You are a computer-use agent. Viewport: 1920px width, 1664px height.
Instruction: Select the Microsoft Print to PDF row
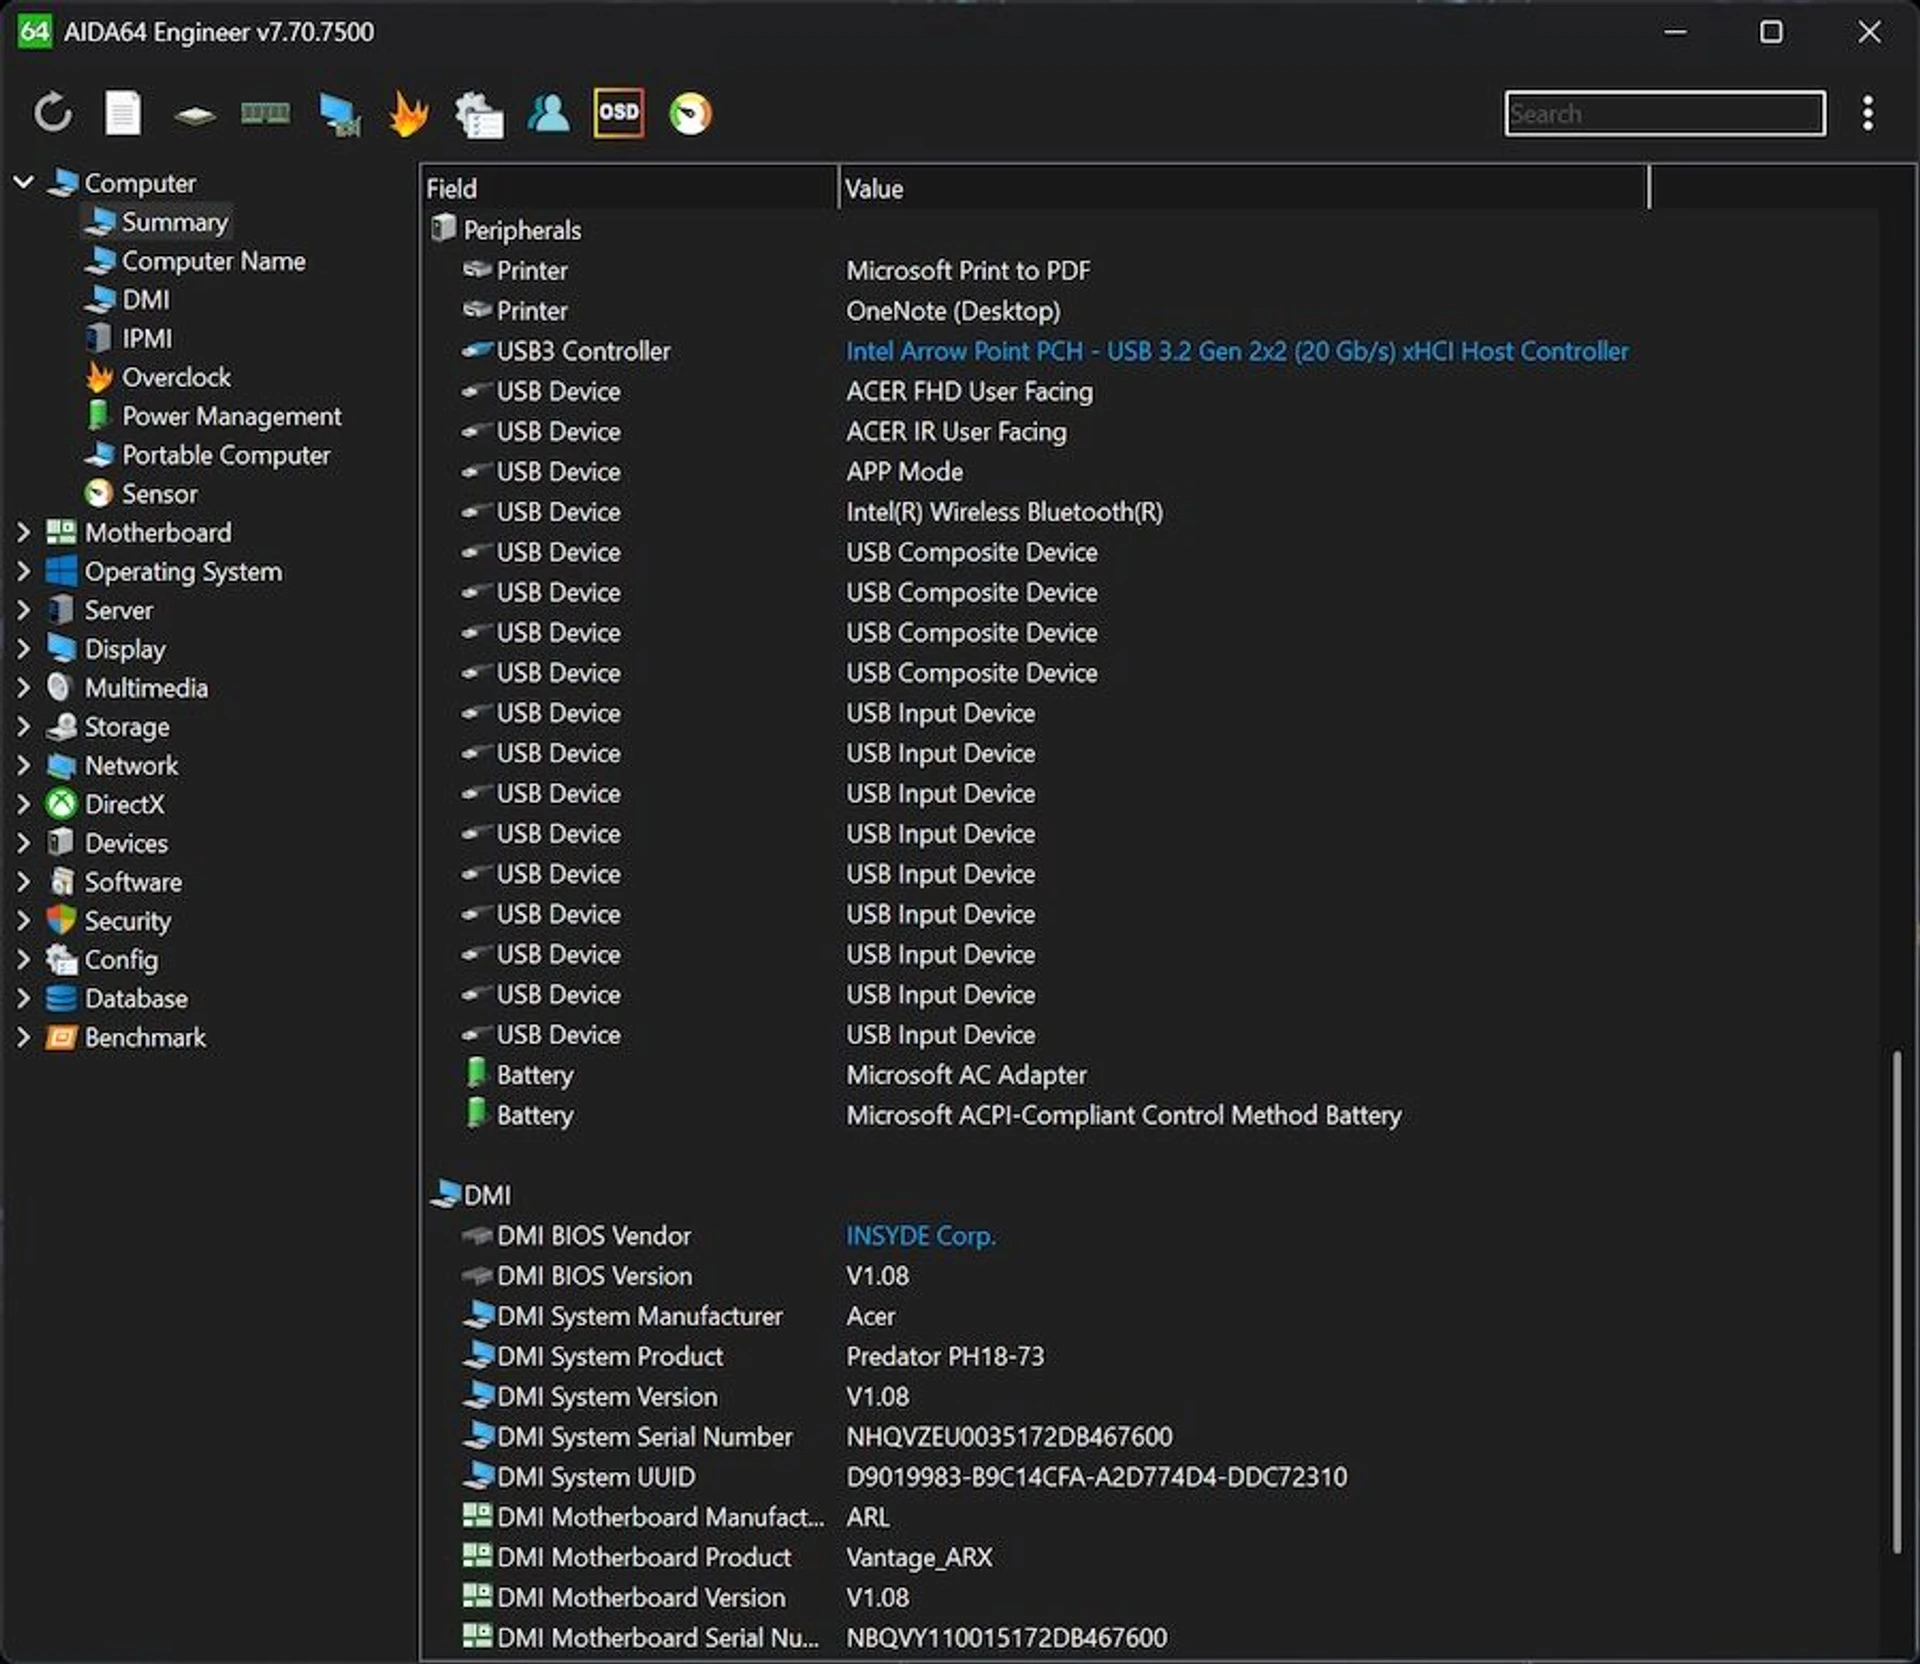(x=1148, y=270)
